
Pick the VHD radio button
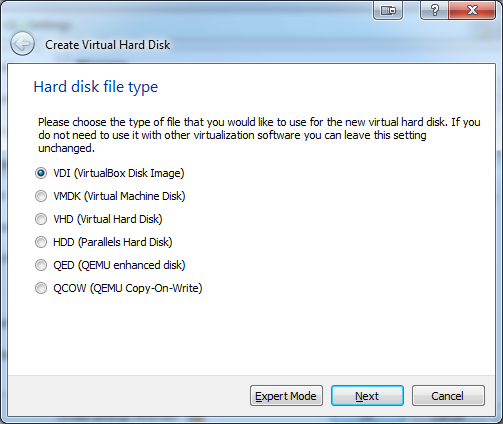pyautogui.click(x=41, y=219)
